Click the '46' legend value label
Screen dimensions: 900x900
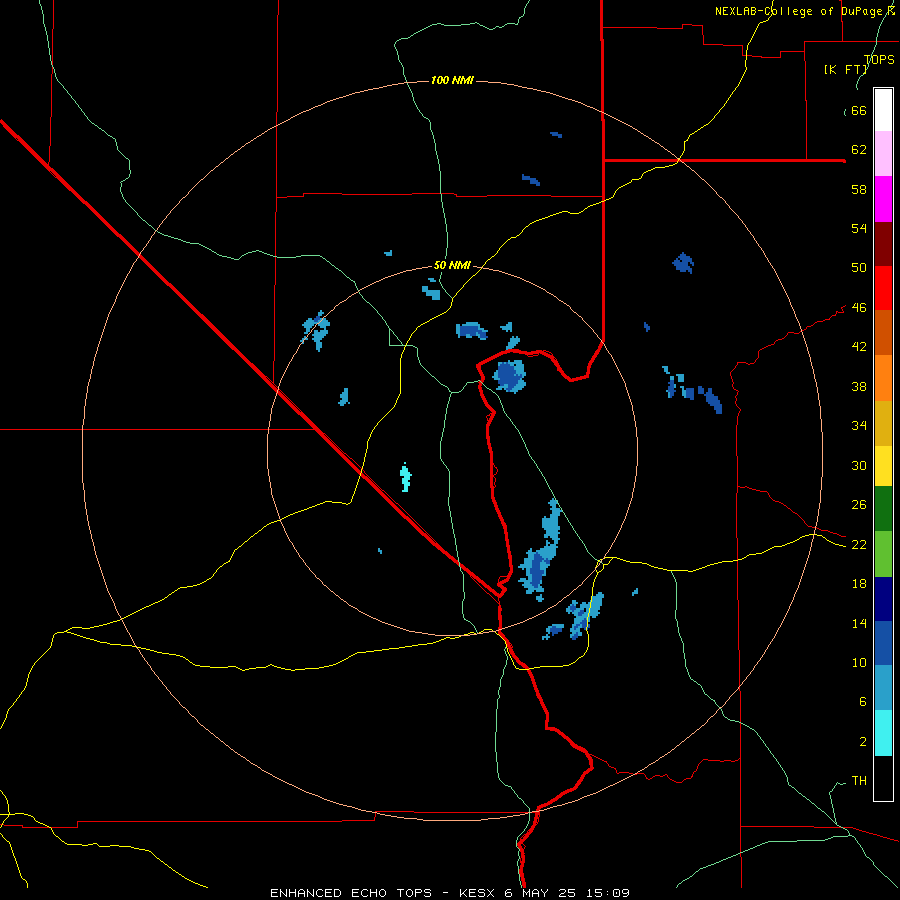coord(859,308)
